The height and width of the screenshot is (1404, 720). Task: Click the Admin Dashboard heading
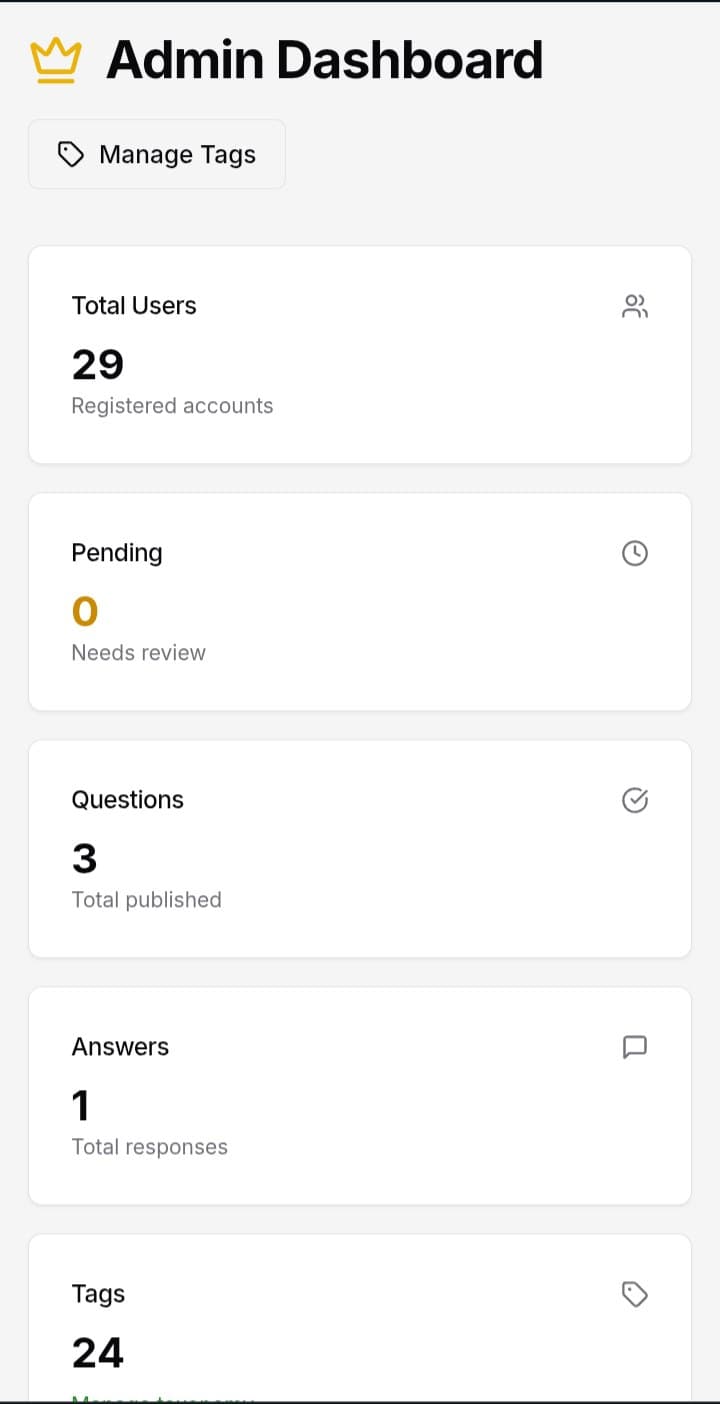click(324, 60)
